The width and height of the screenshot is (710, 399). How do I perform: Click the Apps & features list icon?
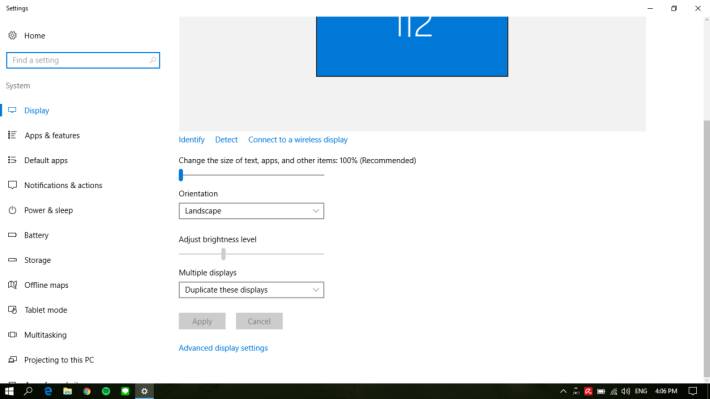tap(12, 135)
